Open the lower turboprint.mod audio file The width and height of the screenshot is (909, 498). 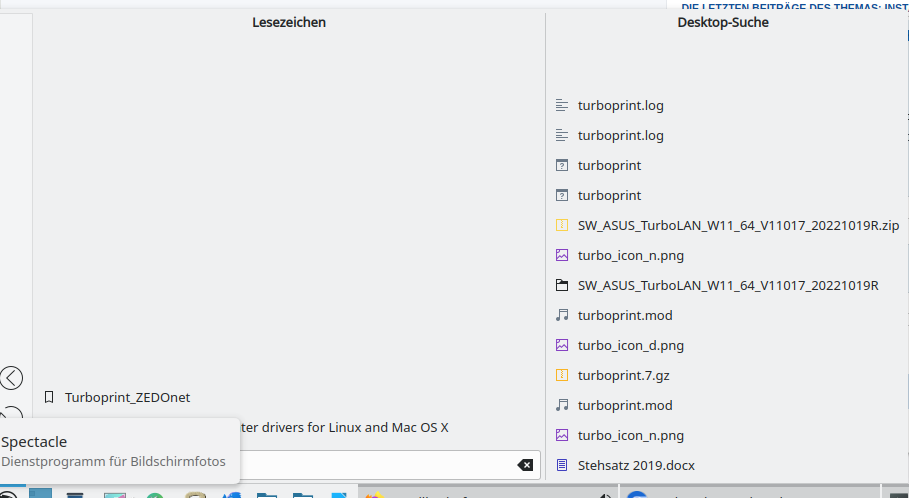coord(624,405)
